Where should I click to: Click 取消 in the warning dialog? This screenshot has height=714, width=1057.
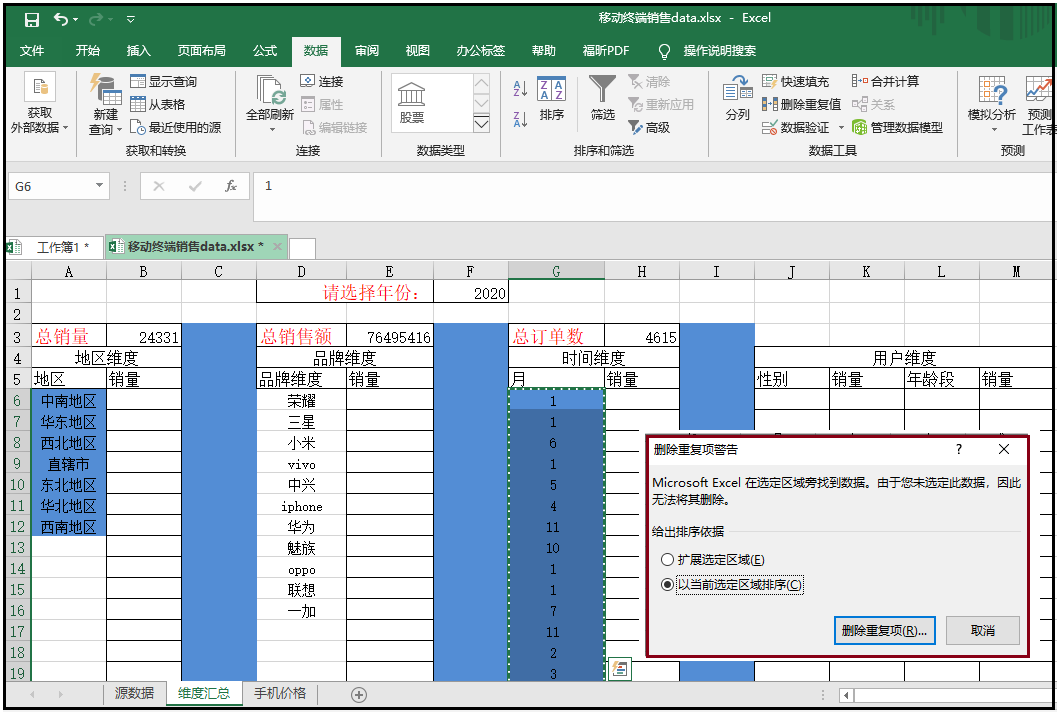click(x=983, y=630)
